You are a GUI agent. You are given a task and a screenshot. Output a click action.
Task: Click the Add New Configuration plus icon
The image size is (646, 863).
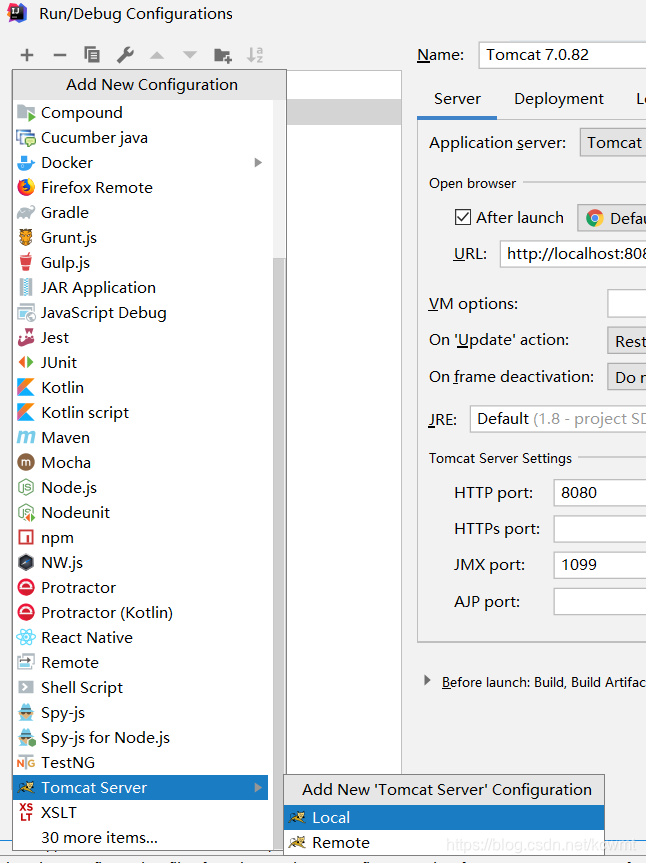(x=26, y=55)
